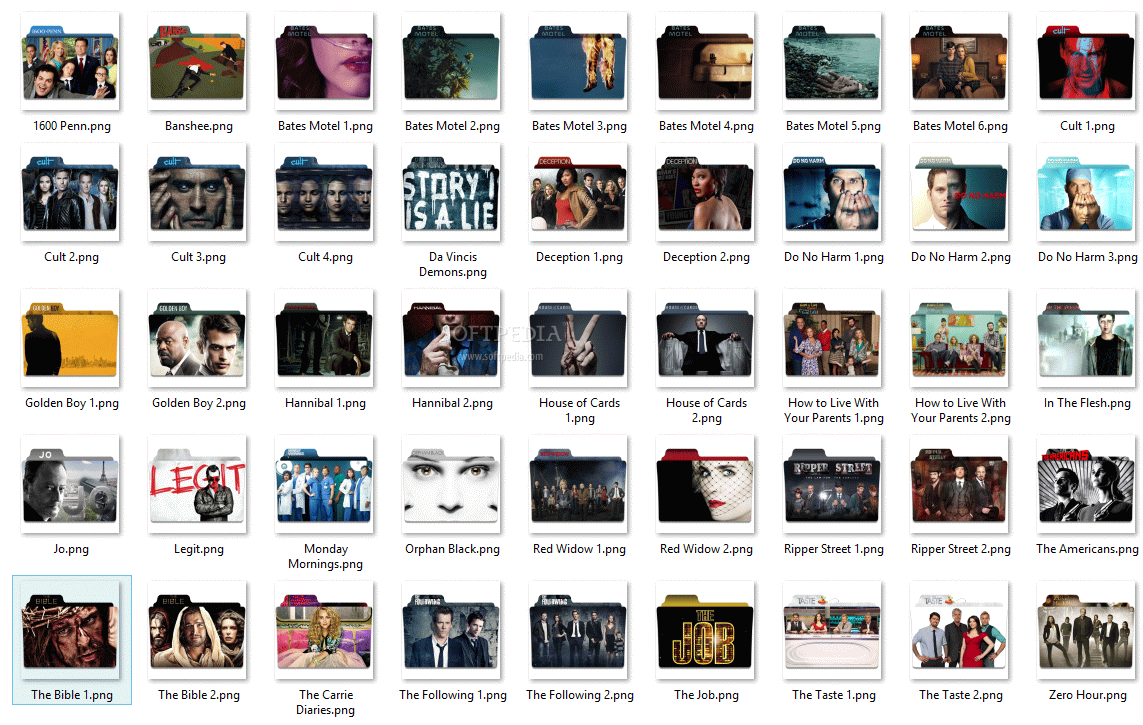Select In The Flesh folder icon
This screenshot has height=725, width=1143.
(1086, 338)
